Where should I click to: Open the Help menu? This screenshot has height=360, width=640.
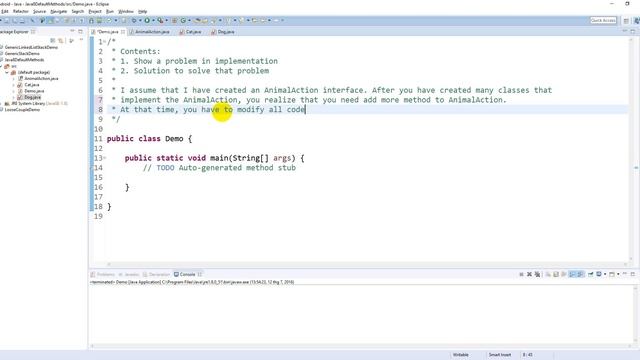click(142, 11)
